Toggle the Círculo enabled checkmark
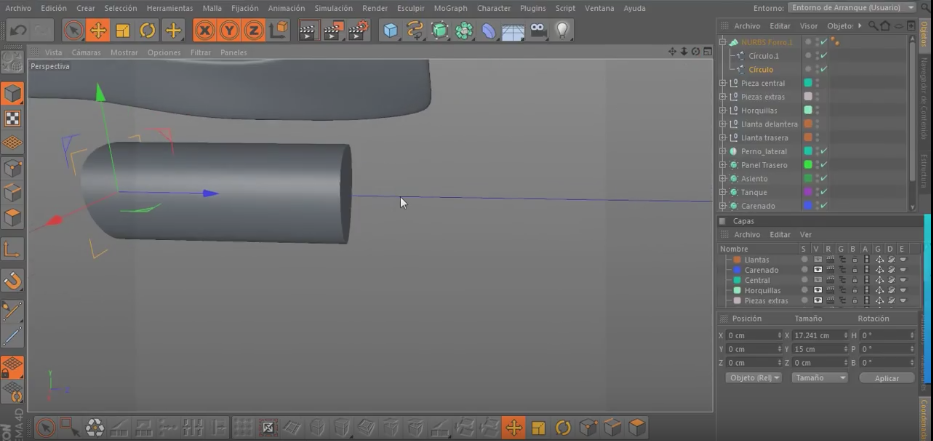Viewport: 933px width, 441px height. [x=824, y=70]
